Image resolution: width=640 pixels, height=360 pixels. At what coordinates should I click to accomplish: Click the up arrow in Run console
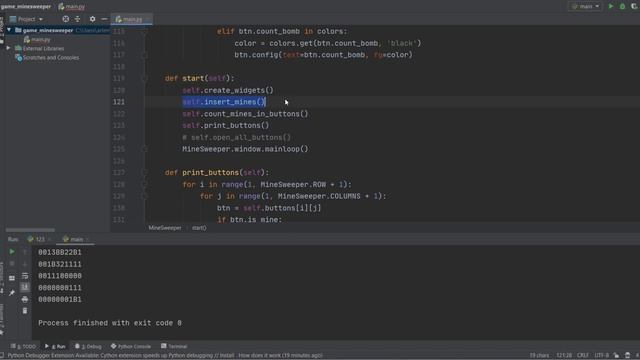(x=25, y=252)
